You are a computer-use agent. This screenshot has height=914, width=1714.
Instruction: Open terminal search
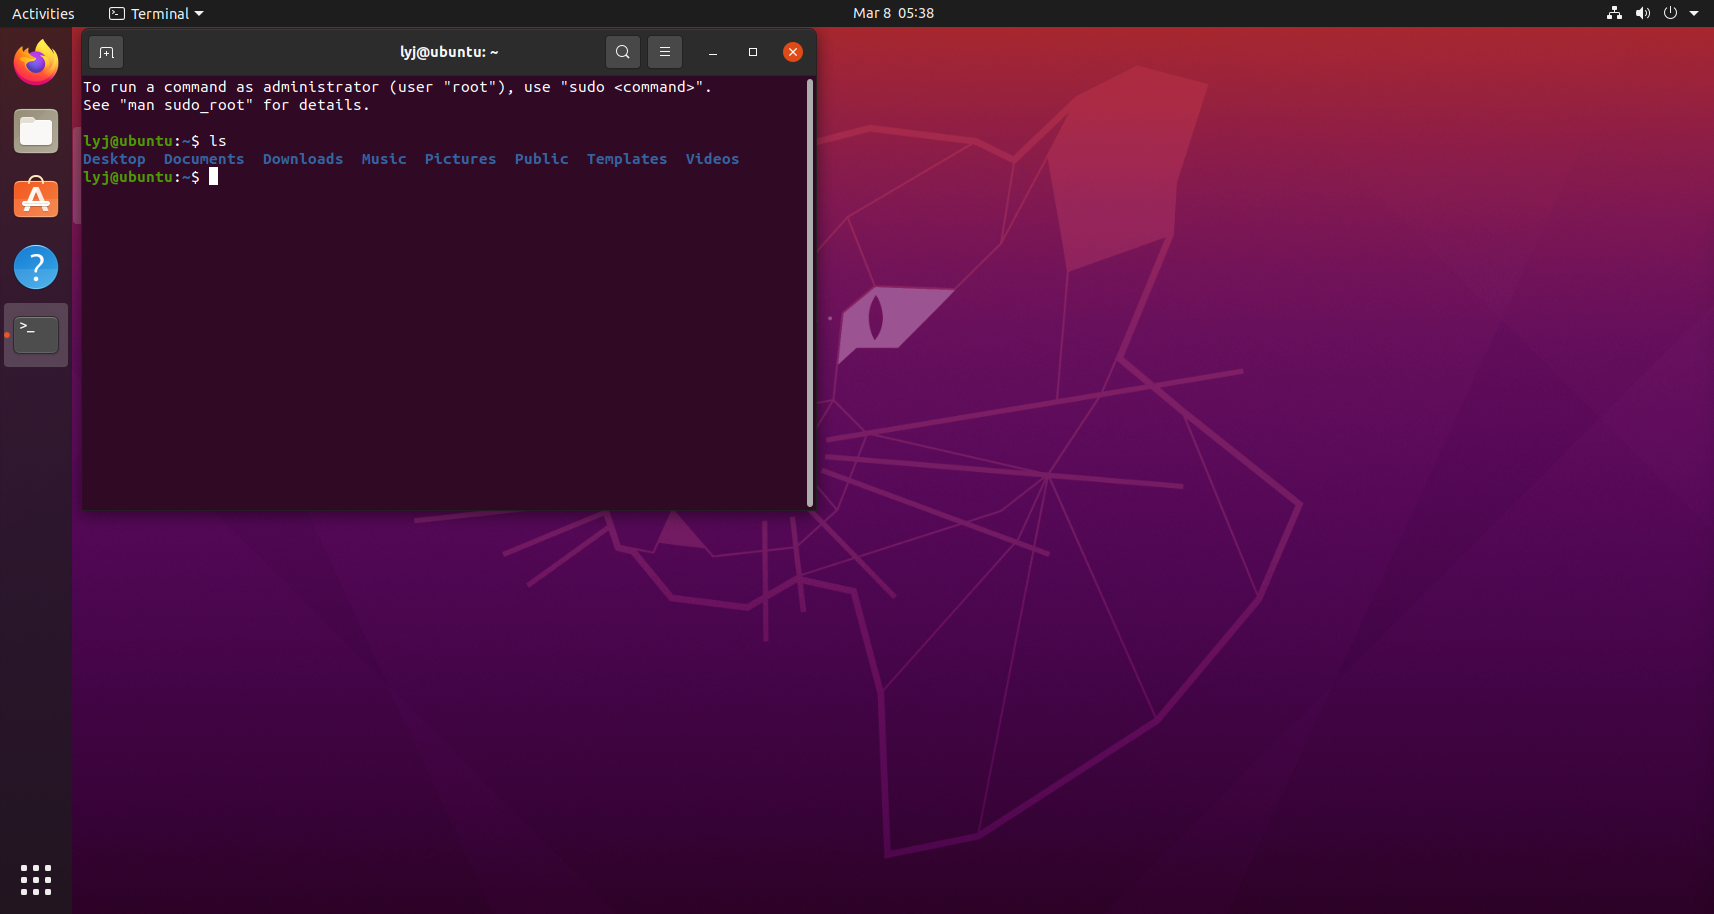pos(622,52)
